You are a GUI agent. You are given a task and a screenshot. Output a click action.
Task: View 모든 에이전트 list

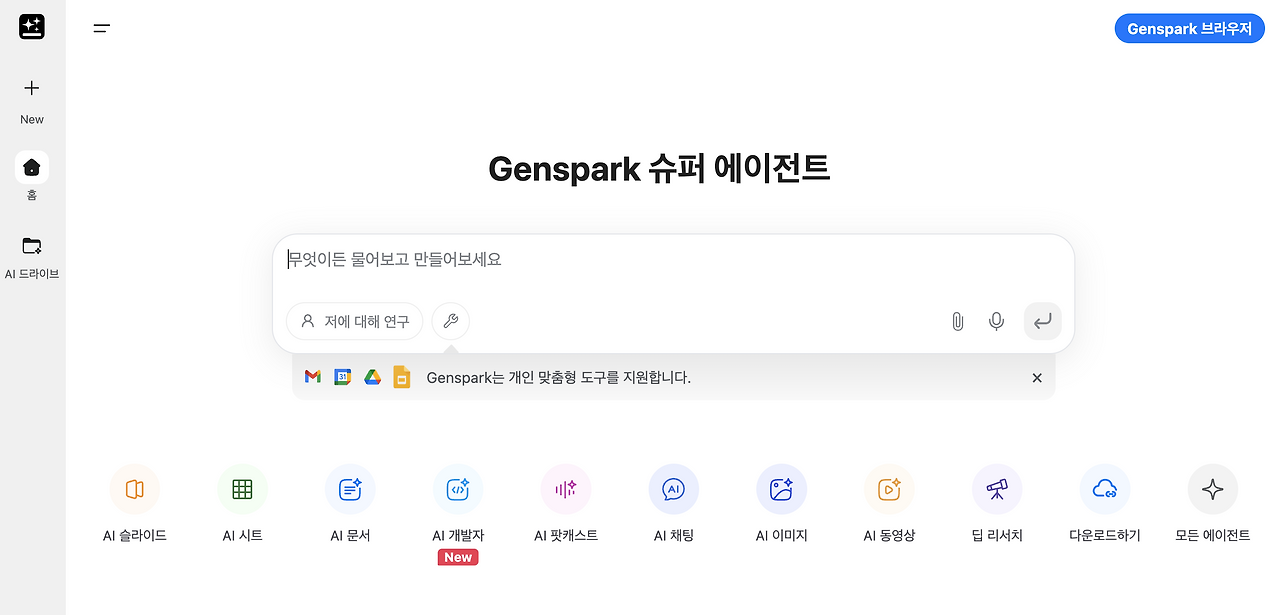[1212, 500]
